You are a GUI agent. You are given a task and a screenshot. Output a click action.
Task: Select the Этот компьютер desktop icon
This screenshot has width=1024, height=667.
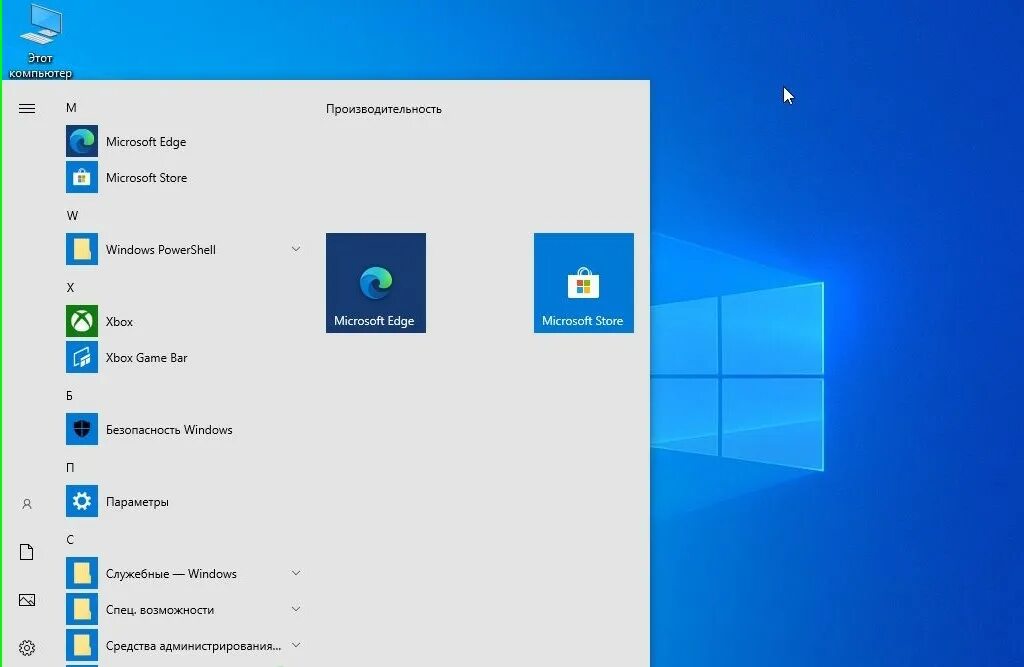pyautogui.click(x=40, y=41)
